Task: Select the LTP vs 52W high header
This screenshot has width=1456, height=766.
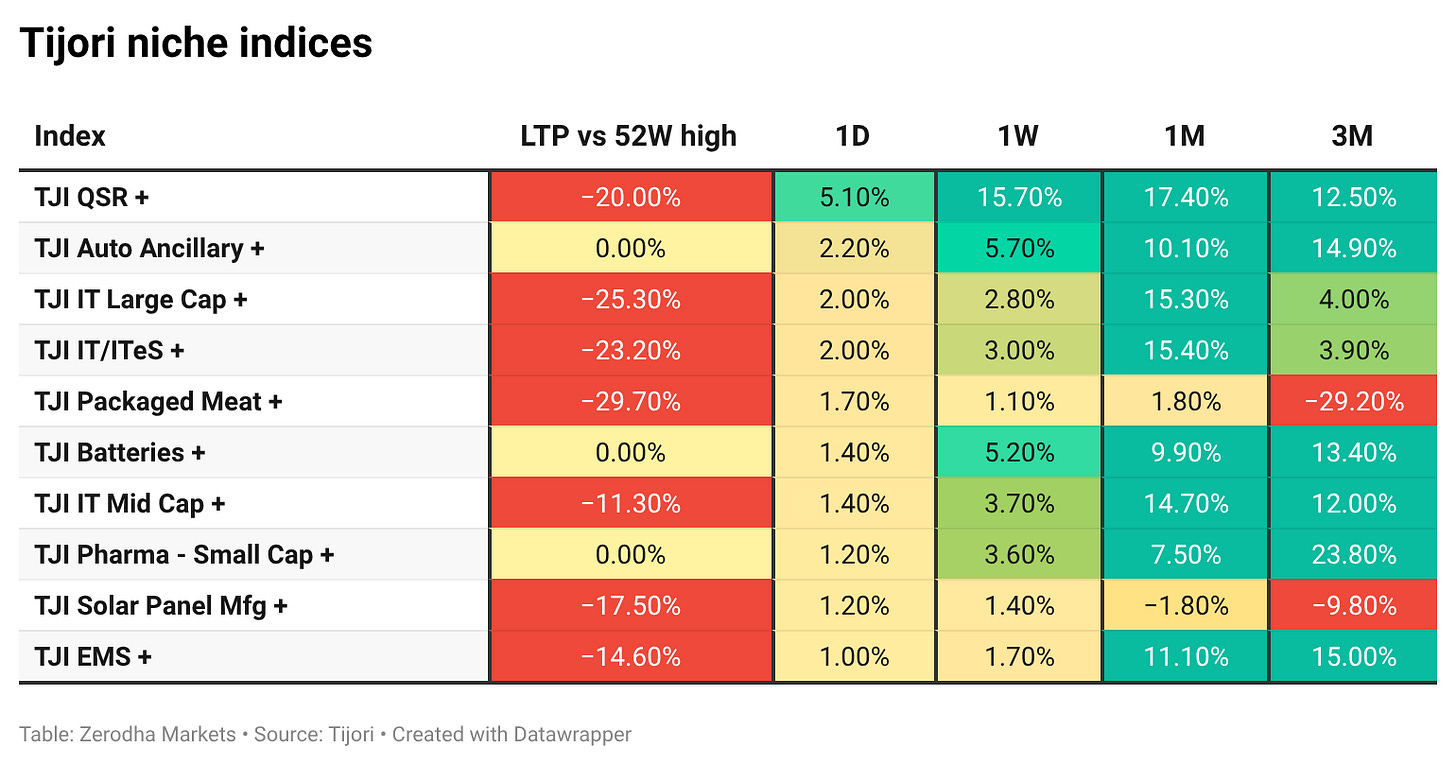Action: coord(629,135)
